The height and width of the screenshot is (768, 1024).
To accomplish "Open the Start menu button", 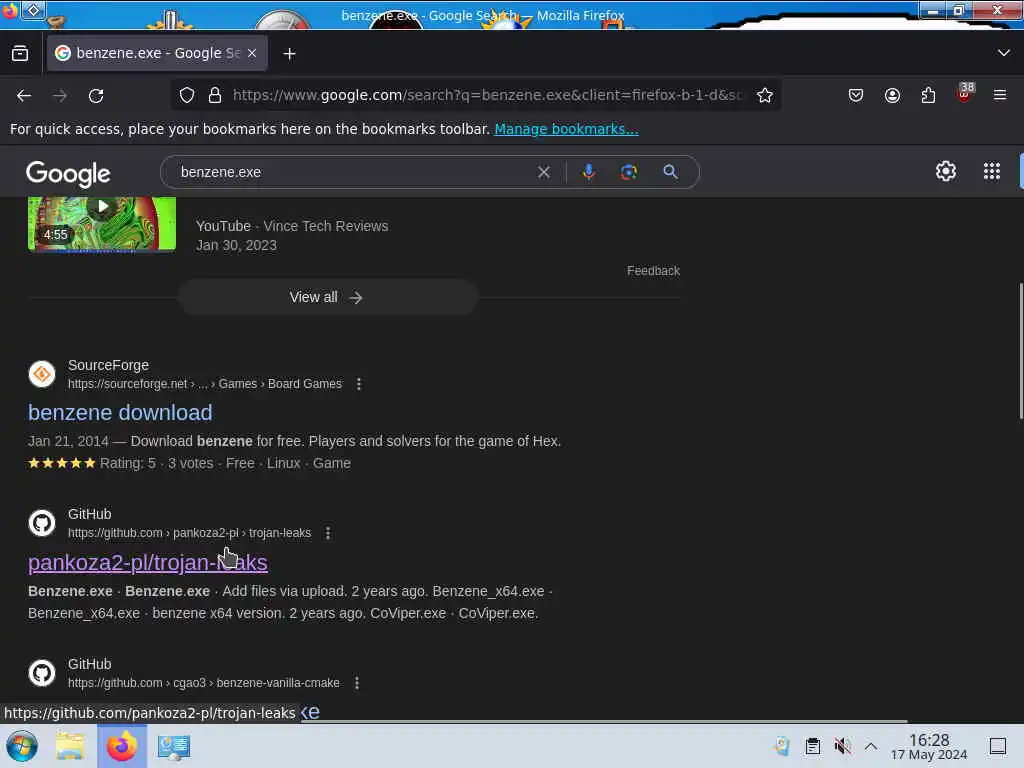I will 22,746.
